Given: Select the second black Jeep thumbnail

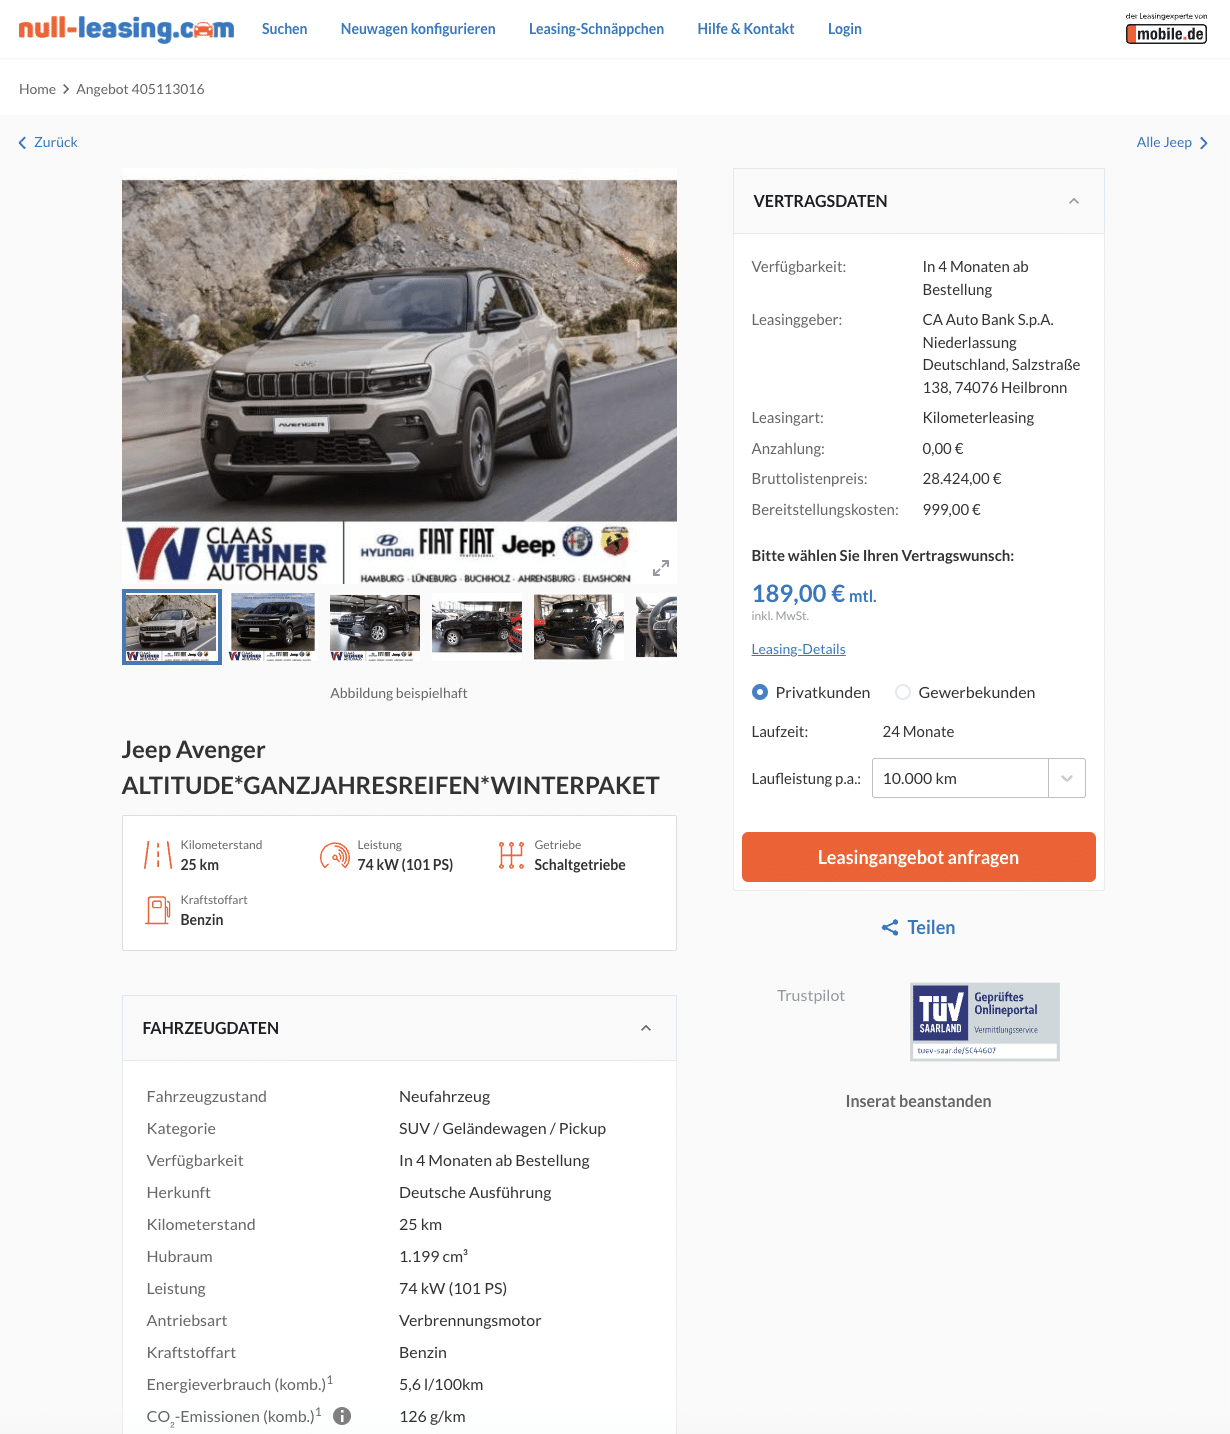Looking at the screenshot, I should [375, 627].
